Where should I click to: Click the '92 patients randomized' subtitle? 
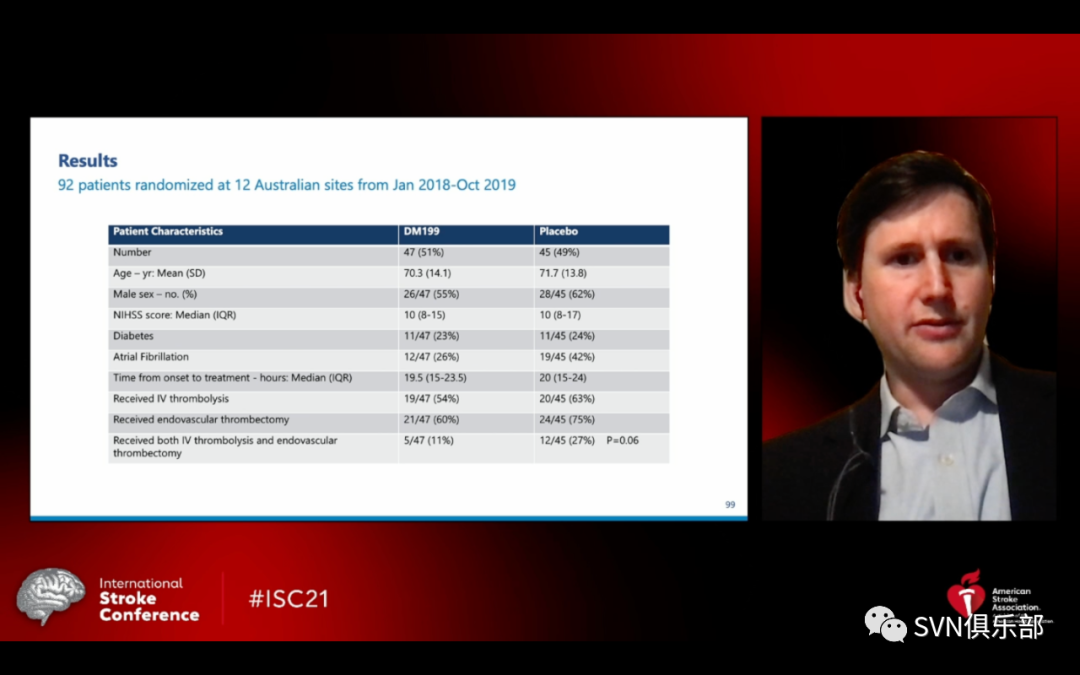point(287,185)
